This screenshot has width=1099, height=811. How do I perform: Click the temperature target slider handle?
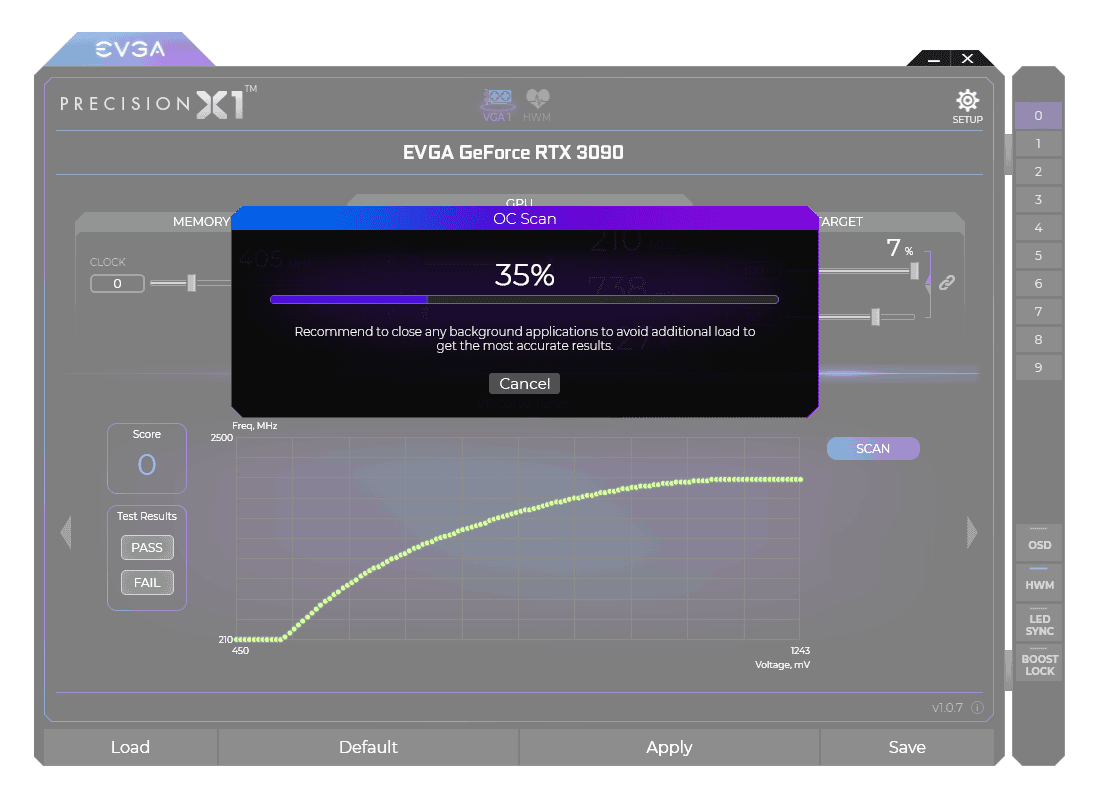click(x=875, y=317)
